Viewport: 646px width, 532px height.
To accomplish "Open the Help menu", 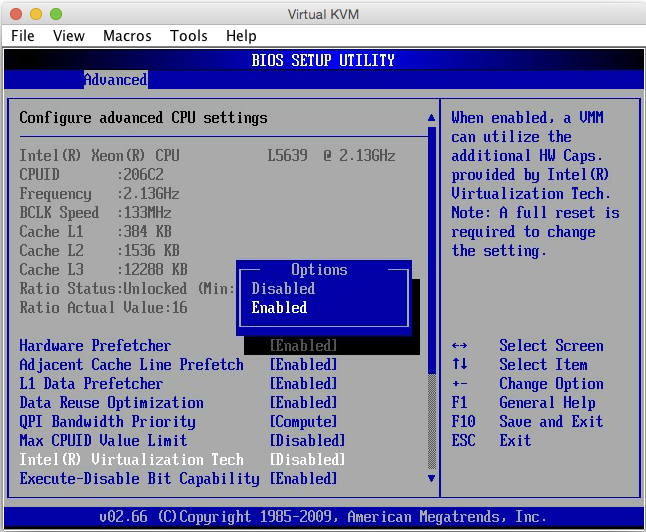I will tap(241, 36).
